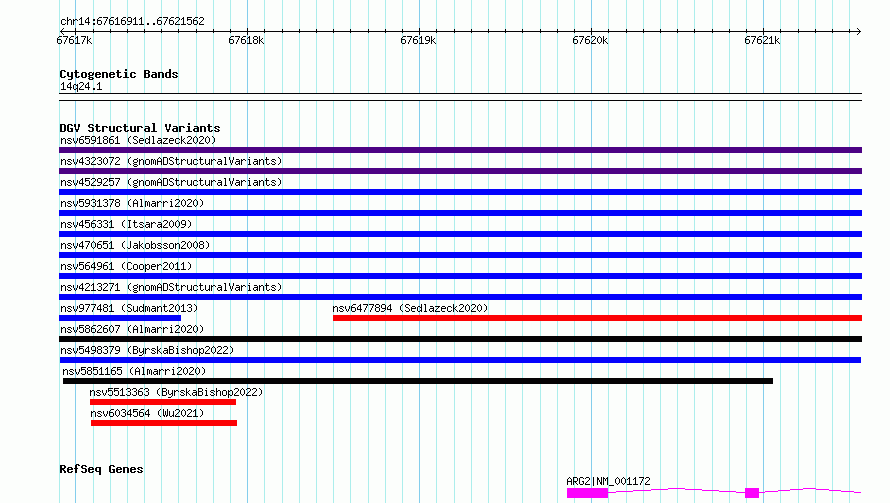Screen dimensions: 890x503
Task: Open the nsv5513363 (ByrskaBishop2022) label
Action: pos(176,392)
